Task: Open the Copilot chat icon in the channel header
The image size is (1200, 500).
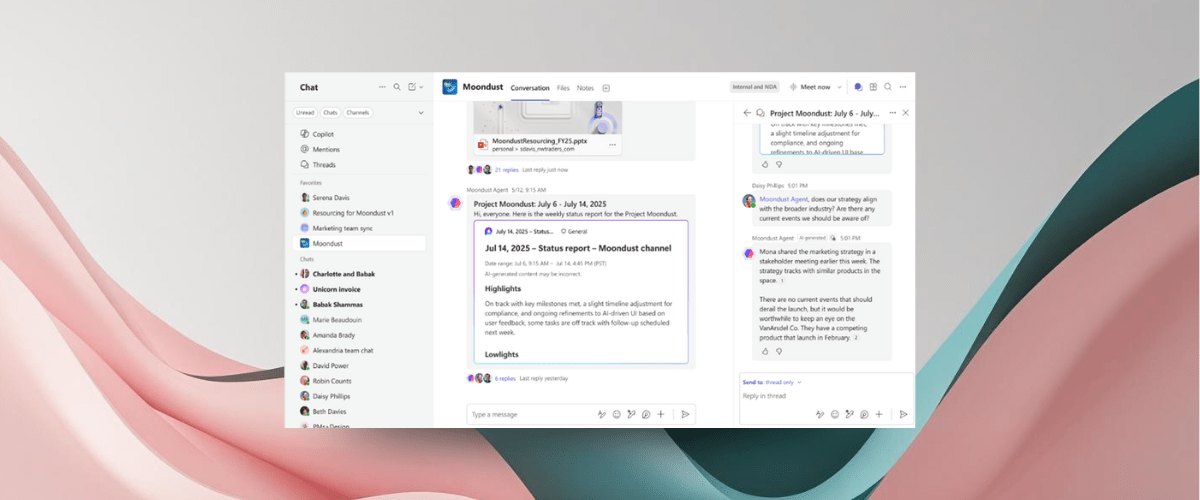Action: (859, 87)
